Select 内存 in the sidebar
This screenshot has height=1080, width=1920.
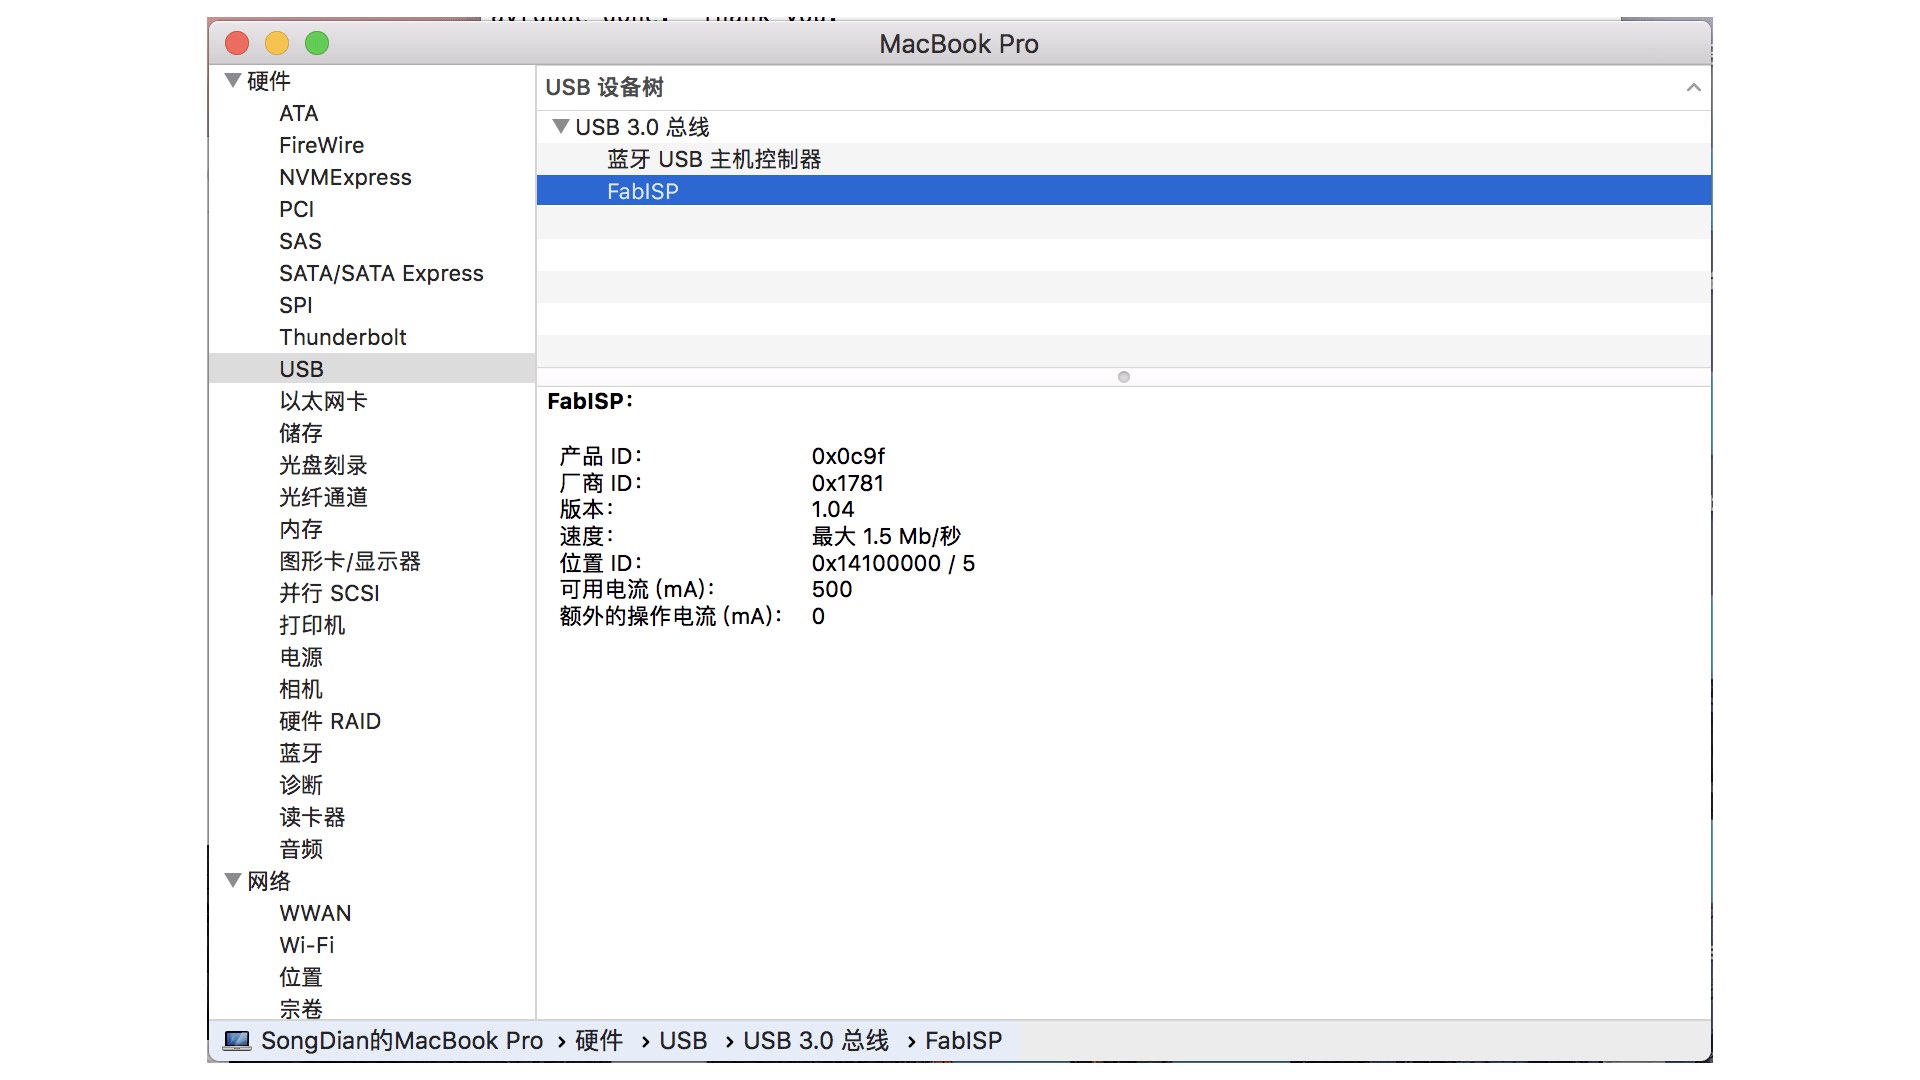[301, 529]
